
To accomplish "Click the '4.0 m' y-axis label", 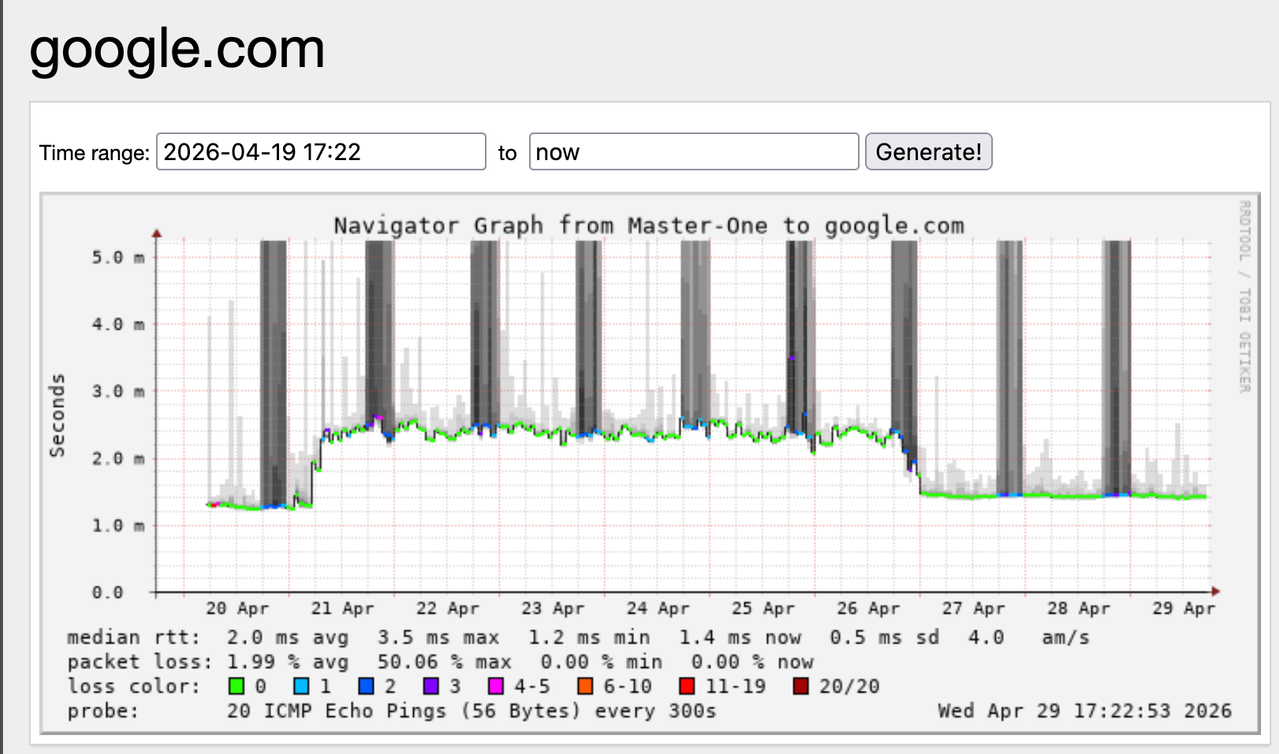I will click(x=117, y=324).
